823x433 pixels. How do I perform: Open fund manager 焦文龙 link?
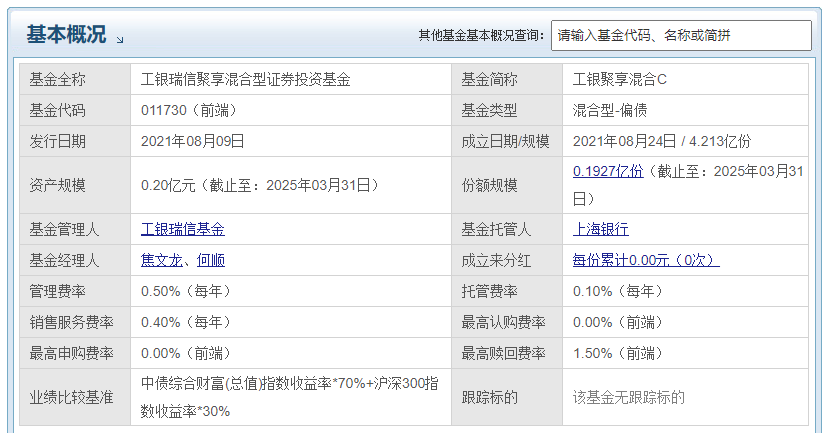click(162, 260)
